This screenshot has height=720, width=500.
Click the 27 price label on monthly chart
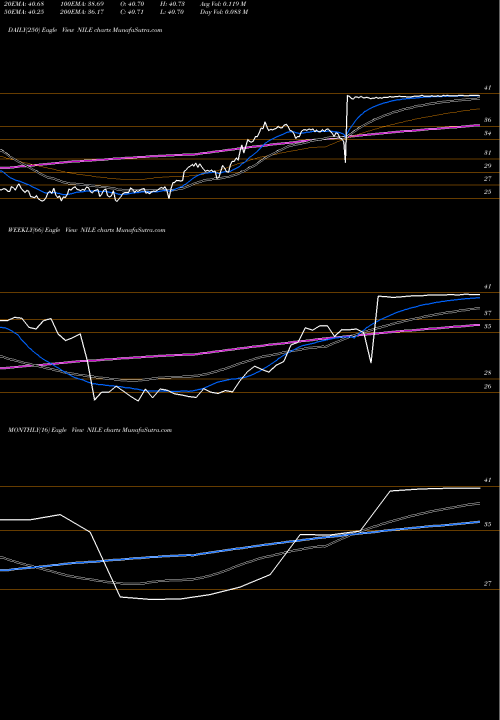click(x=488, y=584)
